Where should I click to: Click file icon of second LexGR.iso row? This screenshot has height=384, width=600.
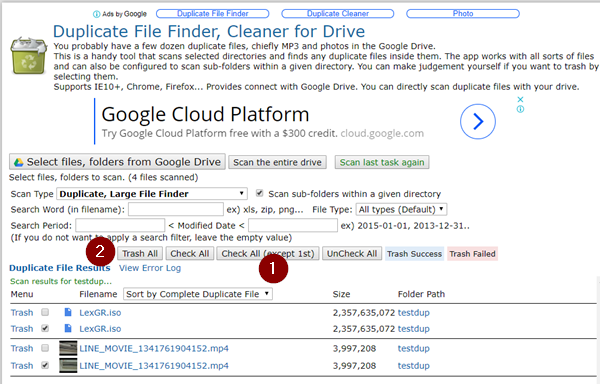pos(68,329)
